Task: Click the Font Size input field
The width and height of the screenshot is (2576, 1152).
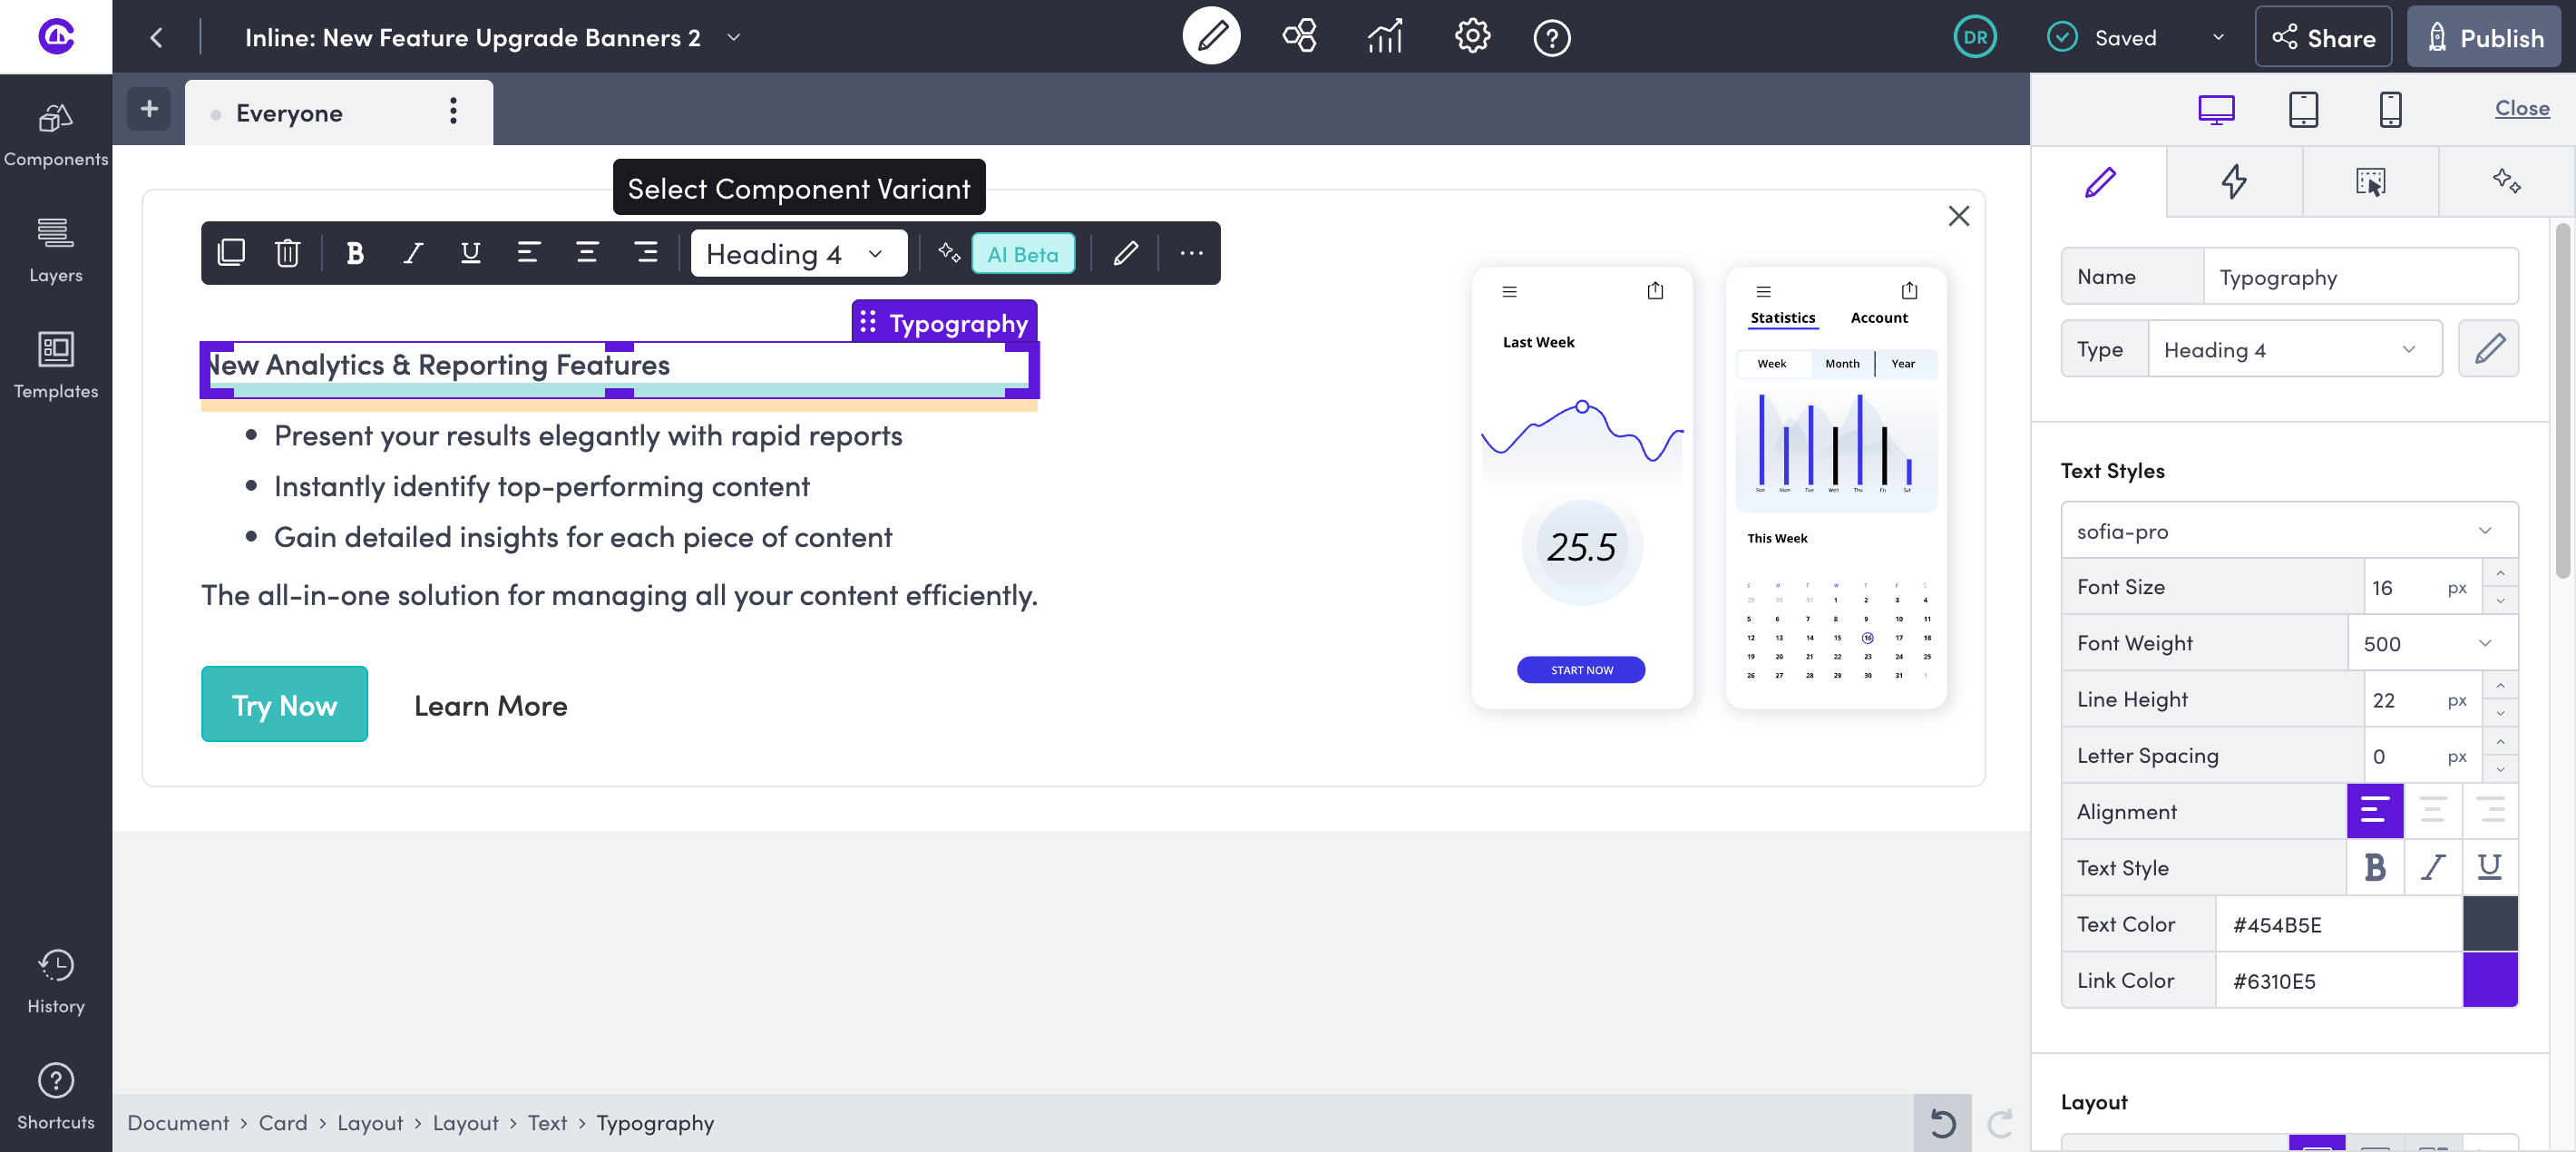Action: pyautogui.click(x=2400, y=587)
